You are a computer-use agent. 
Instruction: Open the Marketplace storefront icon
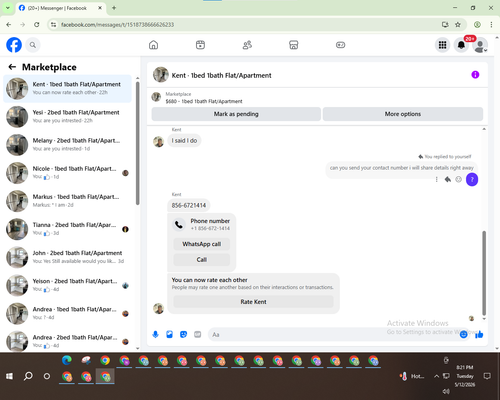click(x=294, y=45)
